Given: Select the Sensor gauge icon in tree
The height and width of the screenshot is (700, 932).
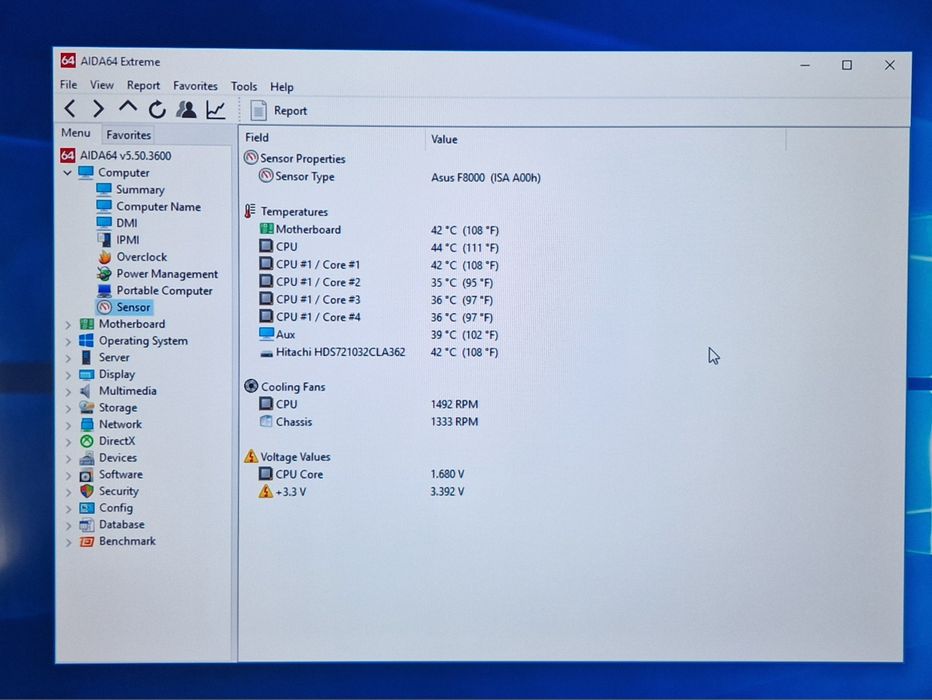Looking at the screenshot, I should click(105, 307).
